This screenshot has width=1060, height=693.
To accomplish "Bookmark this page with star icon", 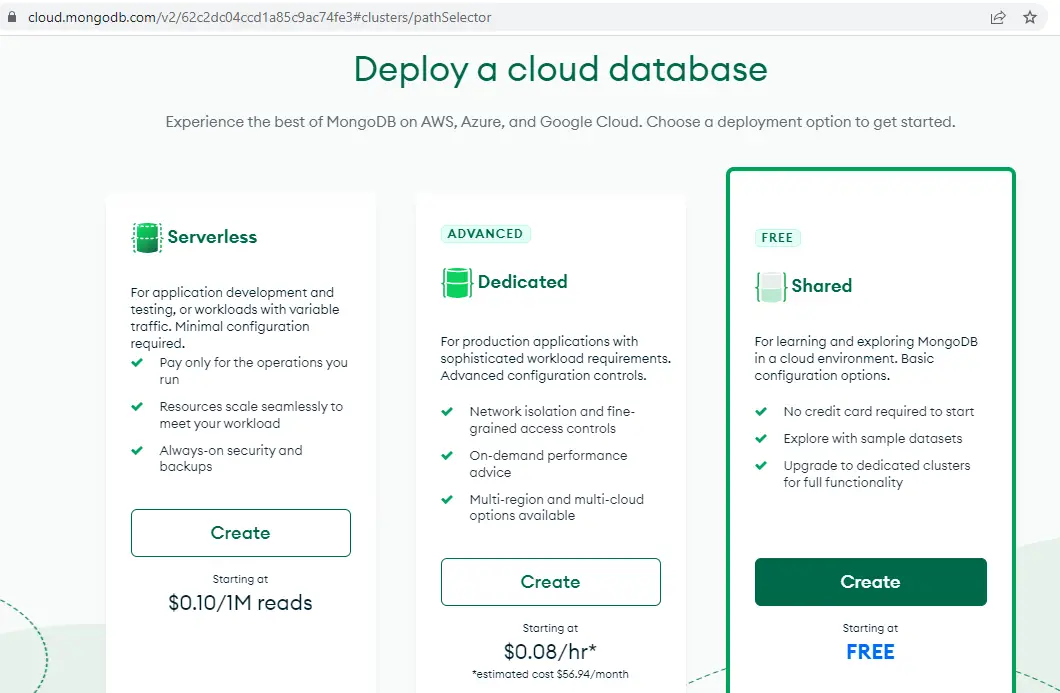I will pyautogui.click(x=1030, y=18).
